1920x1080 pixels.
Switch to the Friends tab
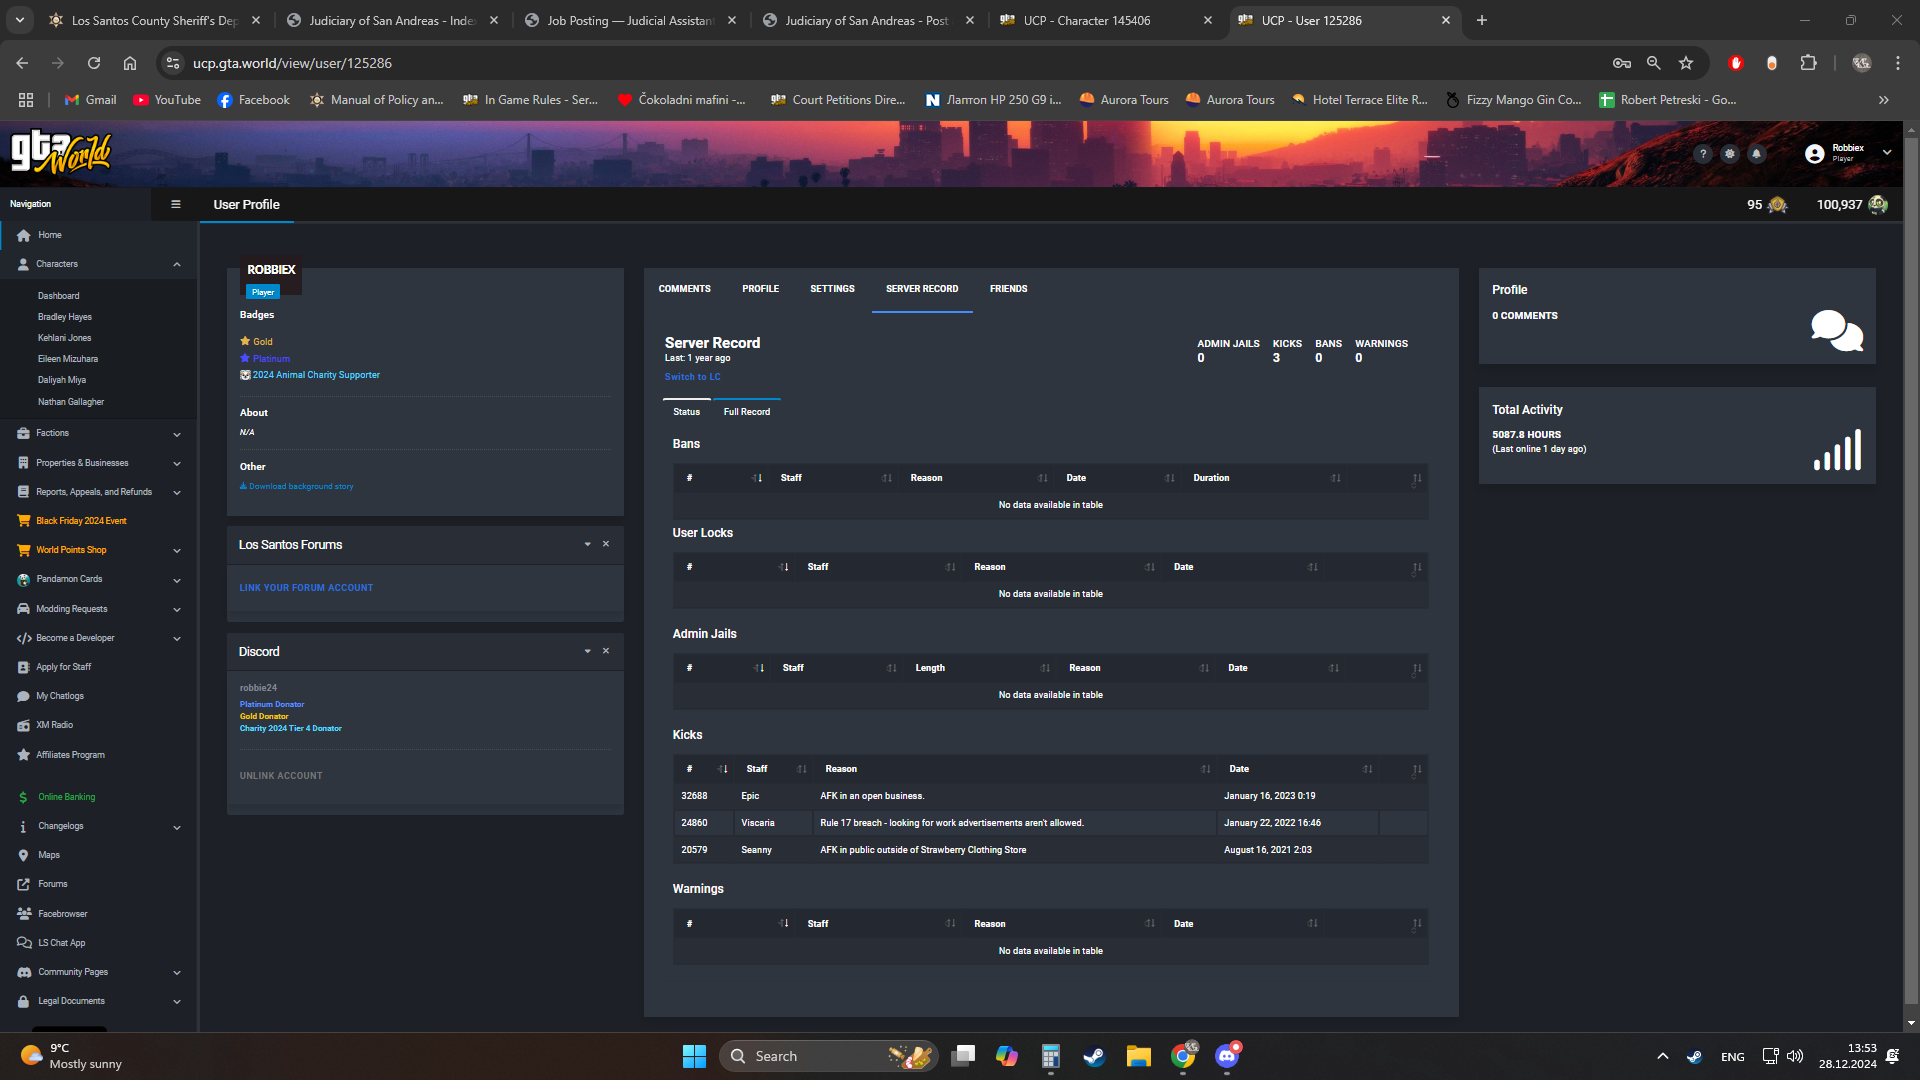point(1008,289)
